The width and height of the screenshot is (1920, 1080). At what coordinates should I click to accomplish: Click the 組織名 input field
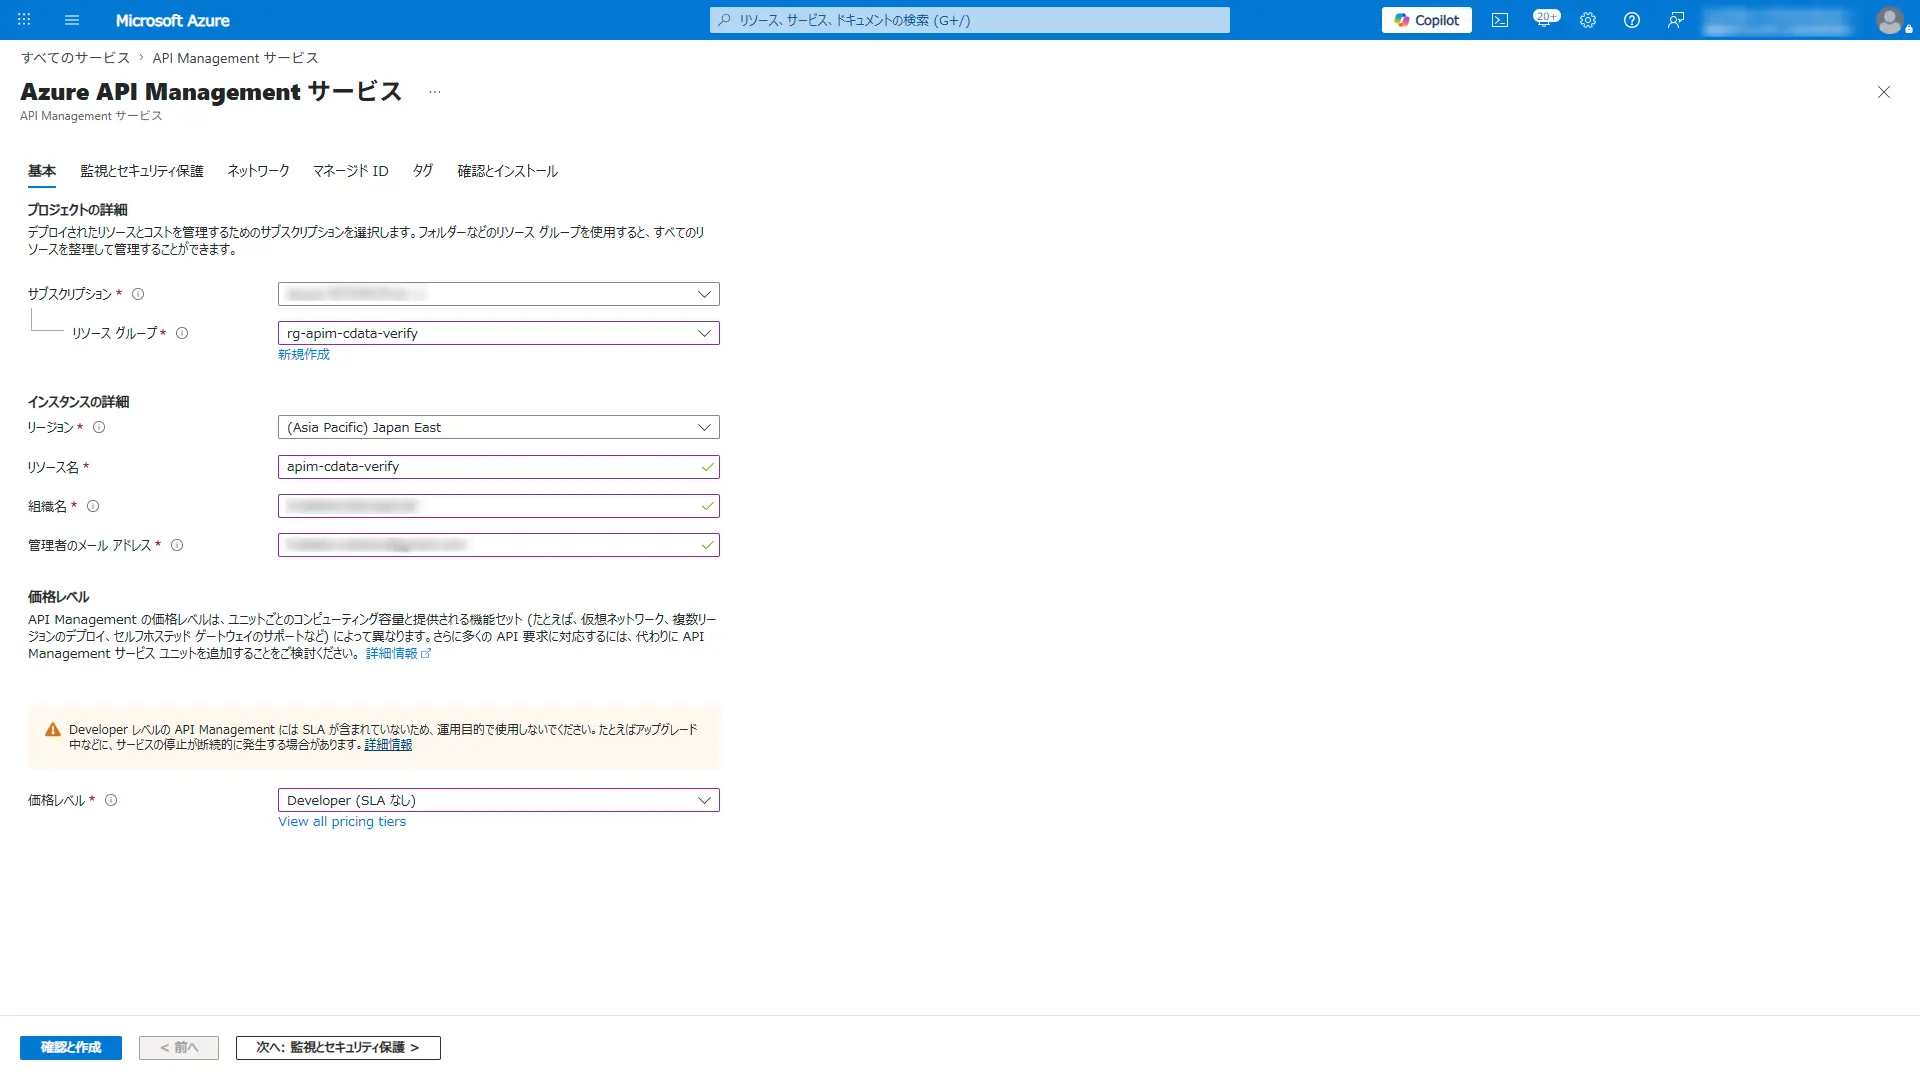click(x=498, y=506)
